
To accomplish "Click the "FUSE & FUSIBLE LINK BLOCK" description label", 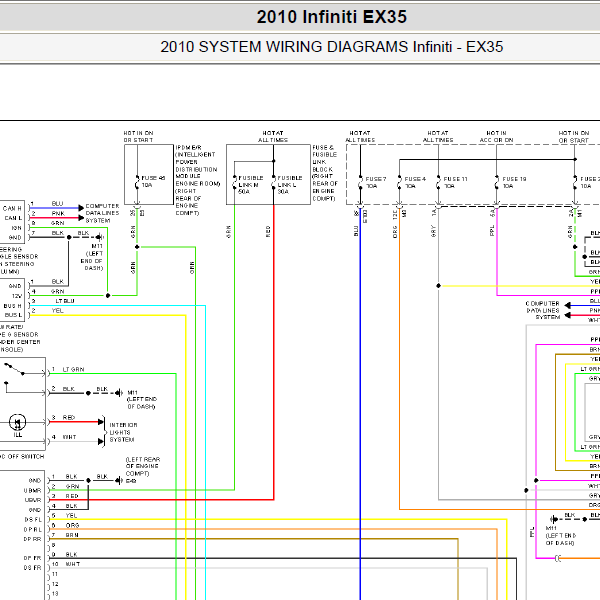I will (324, 173).
